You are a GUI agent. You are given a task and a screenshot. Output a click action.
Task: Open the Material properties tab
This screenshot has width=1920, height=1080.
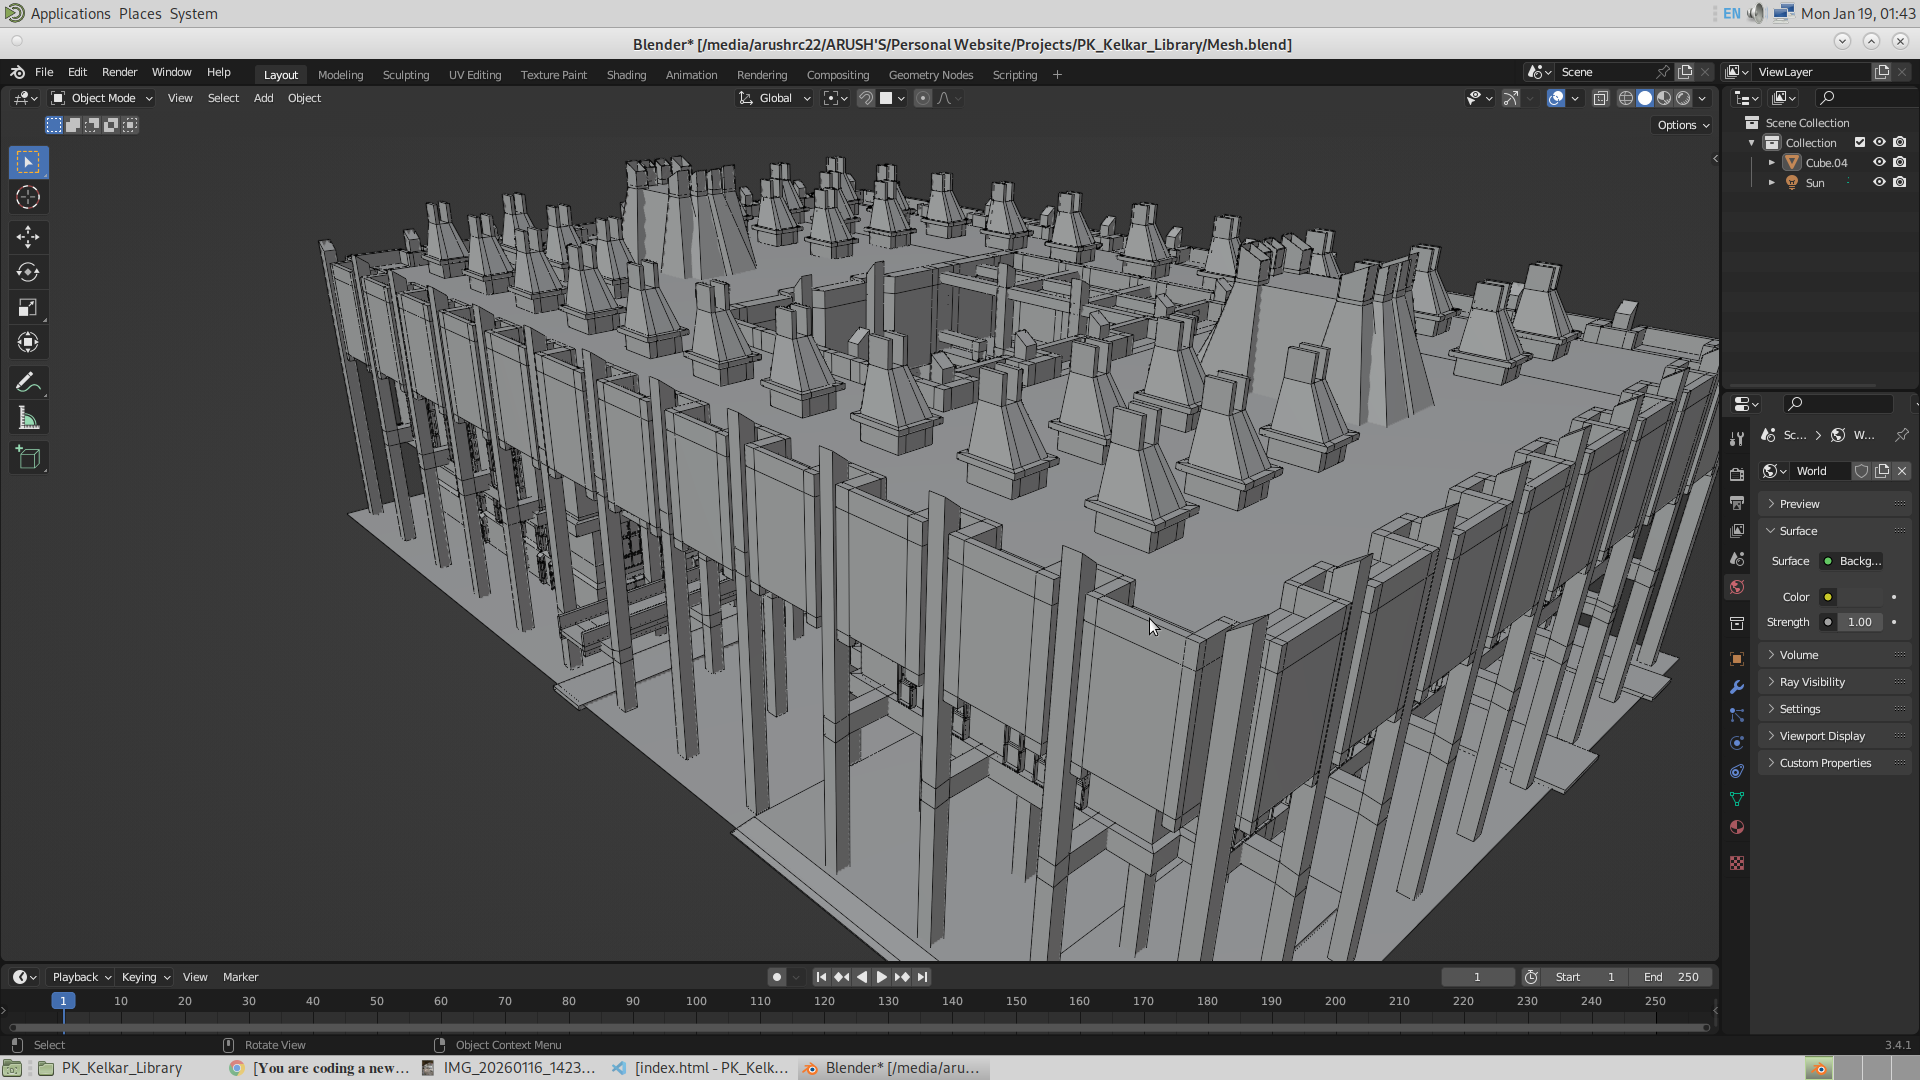pyautogui.click(x=1737, y=827)
